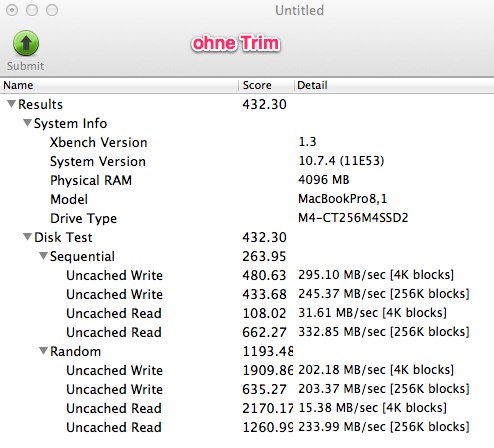This screenshot has height=448, width=494.
Task: Click the Random score 1193.48
Action: tap(268, 351)
